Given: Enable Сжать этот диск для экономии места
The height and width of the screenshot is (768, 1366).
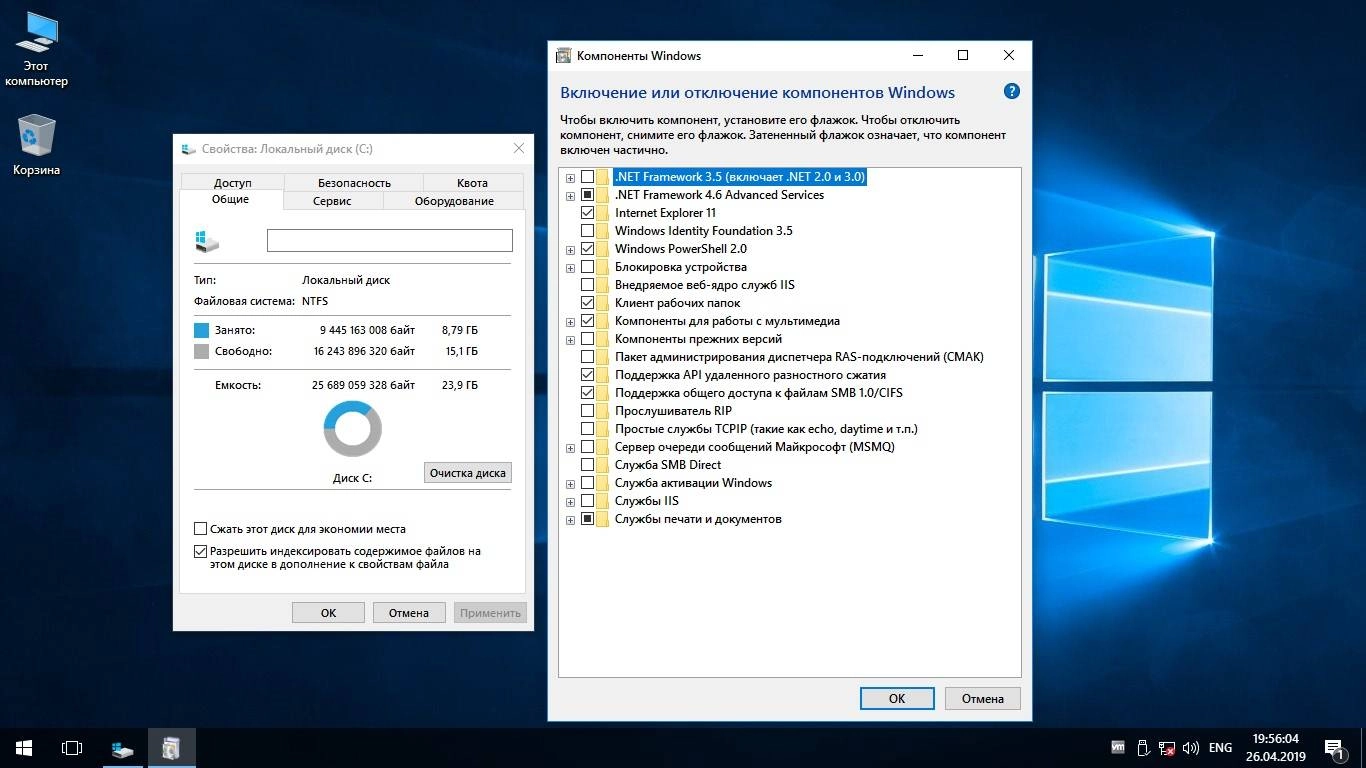Looking at the screenshot, I should click(200, 529).
